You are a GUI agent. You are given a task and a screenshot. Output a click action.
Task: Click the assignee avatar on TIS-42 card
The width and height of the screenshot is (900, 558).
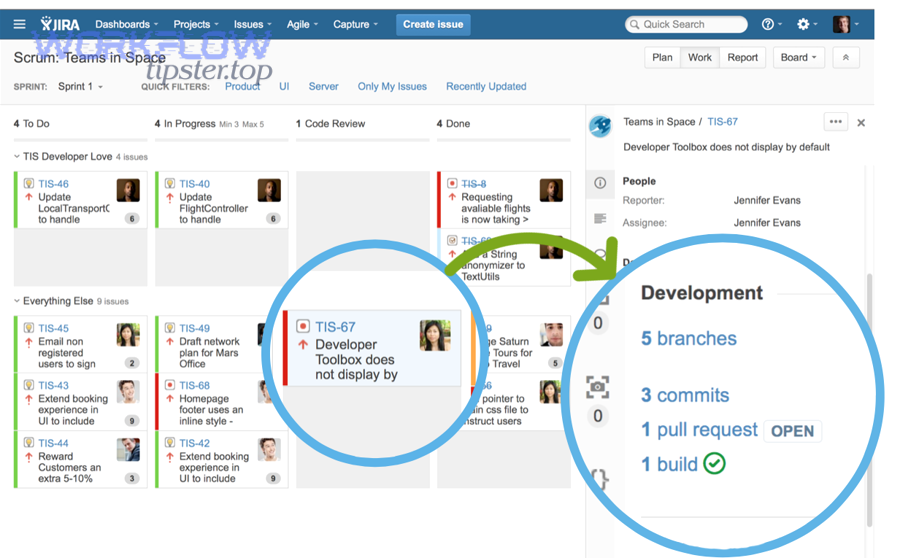tap(269, 450)
